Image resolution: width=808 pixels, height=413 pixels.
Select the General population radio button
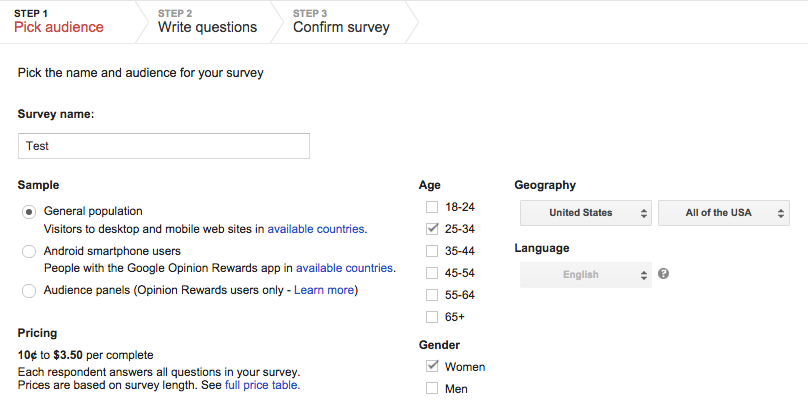pyautogui.click(x=29, y=211)
